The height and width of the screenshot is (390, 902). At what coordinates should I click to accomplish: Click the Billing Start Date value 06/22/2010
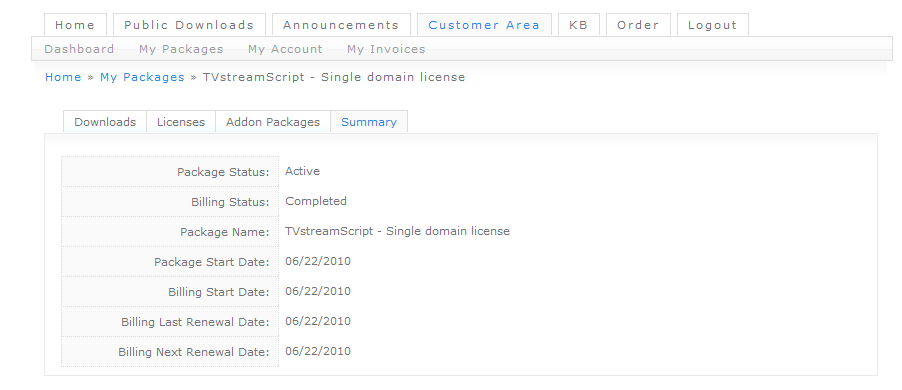tap(318, 291)
